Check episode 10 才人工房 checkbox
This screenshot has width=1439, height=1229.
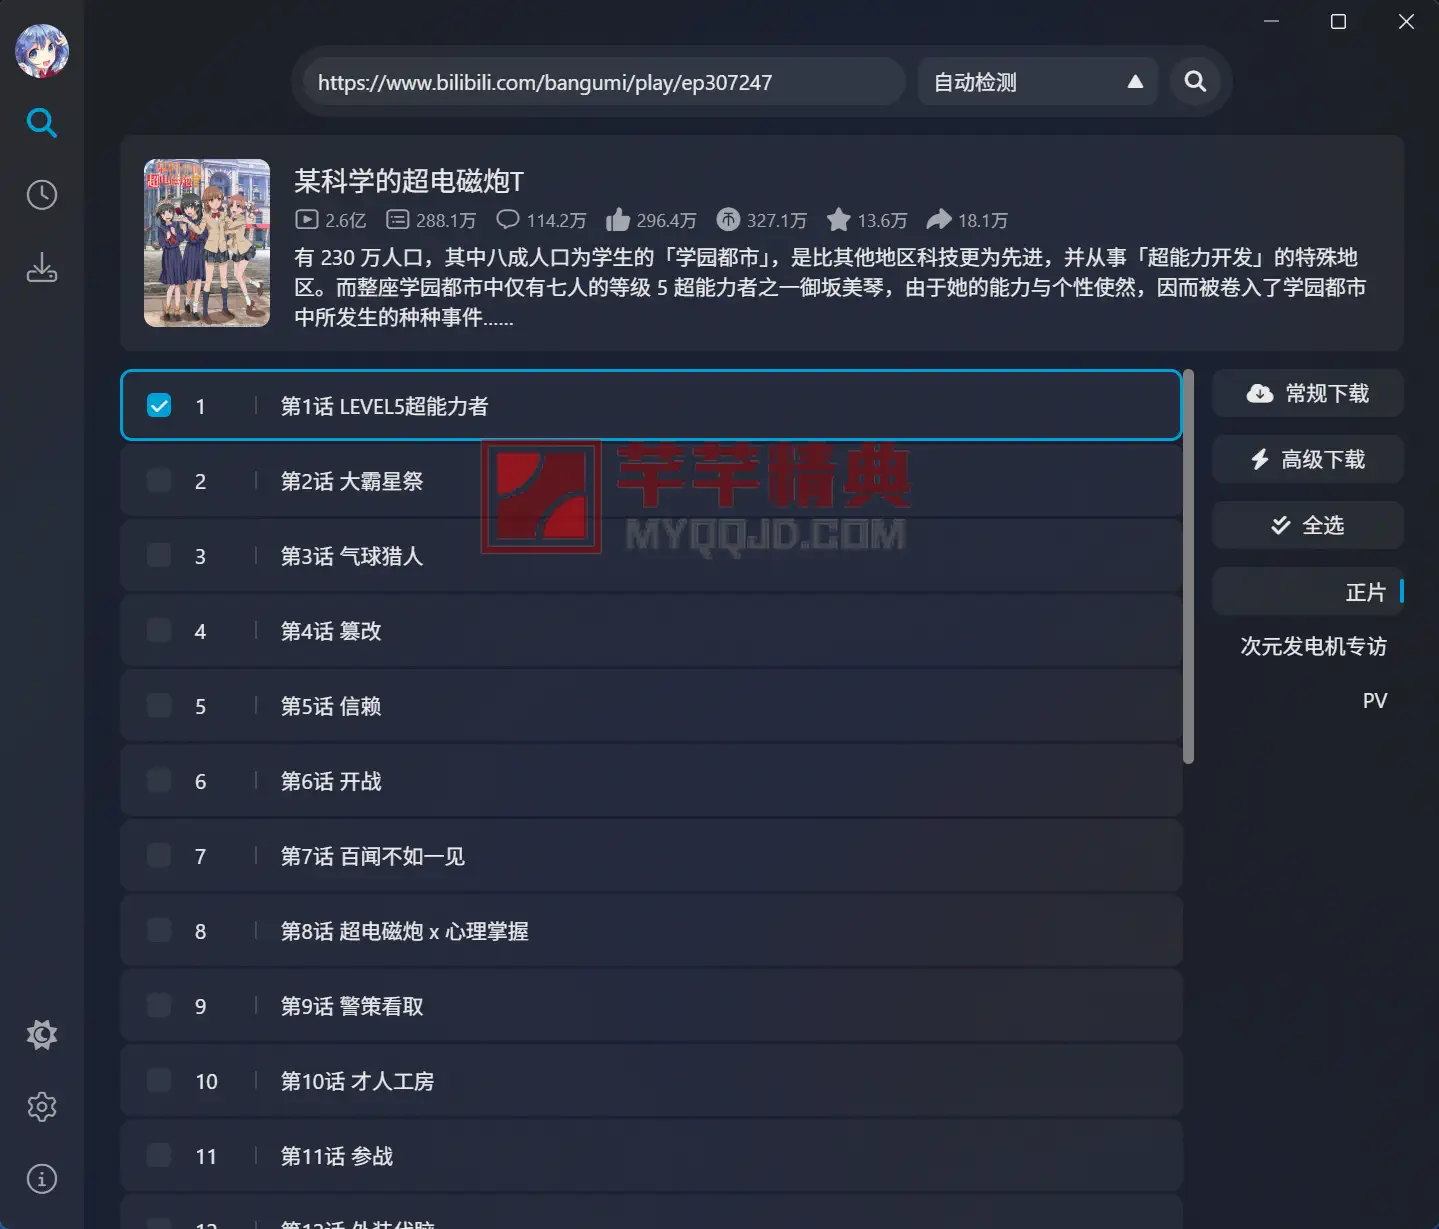click(x=159, y=1081)
